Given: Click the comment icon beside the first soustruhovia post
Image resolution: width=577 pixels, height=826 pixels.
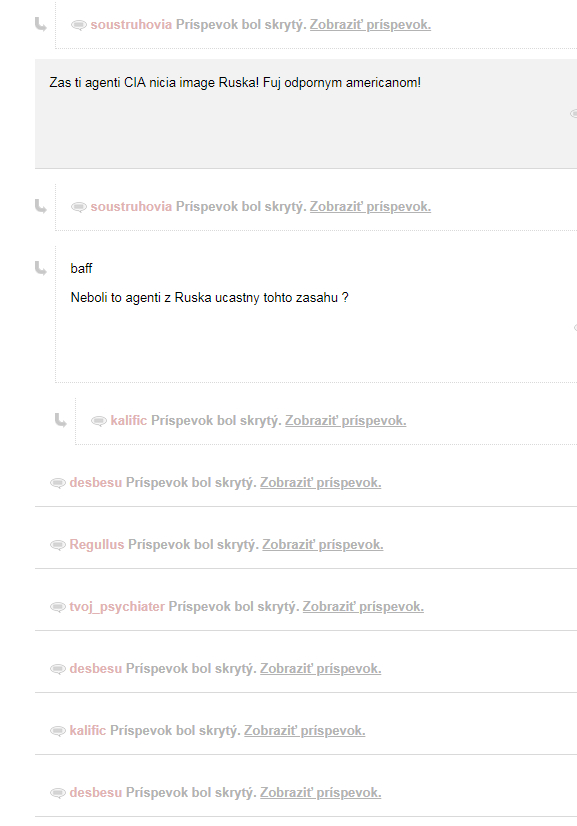Looking at the screenshot, I should point(79,25).
